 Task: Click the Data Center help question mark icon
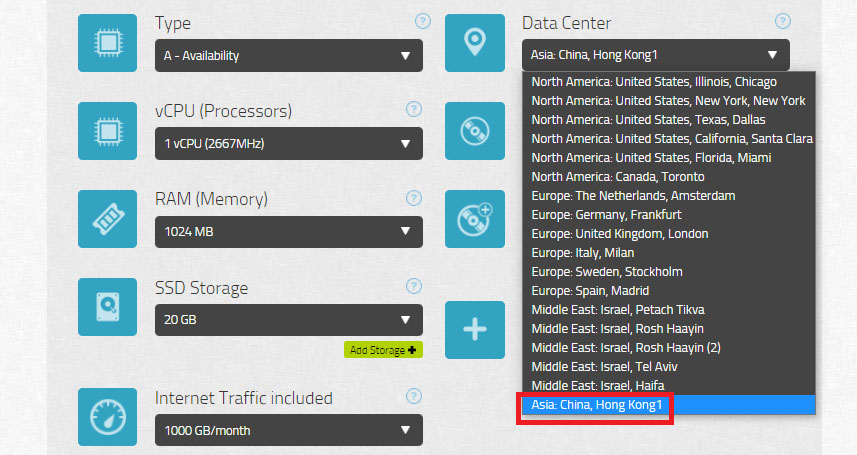click(x=783, y=21)
